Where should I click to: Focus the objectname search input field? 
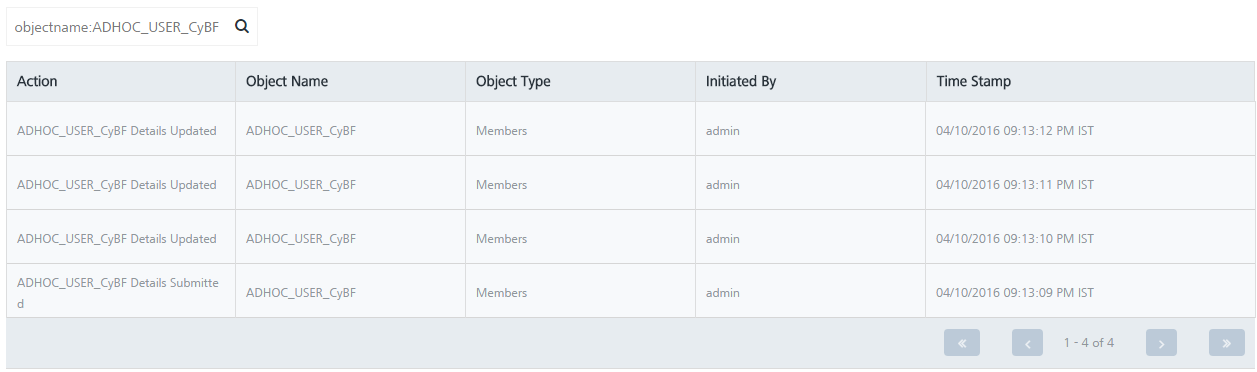coord(118,28)
